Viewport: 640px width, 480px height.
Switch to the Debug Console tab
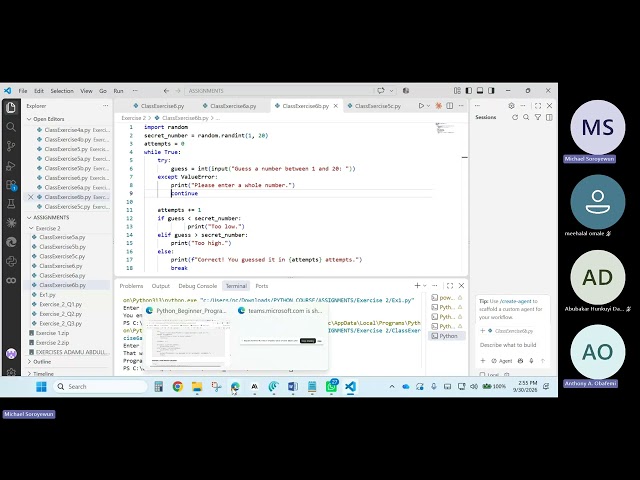[198, 286]
